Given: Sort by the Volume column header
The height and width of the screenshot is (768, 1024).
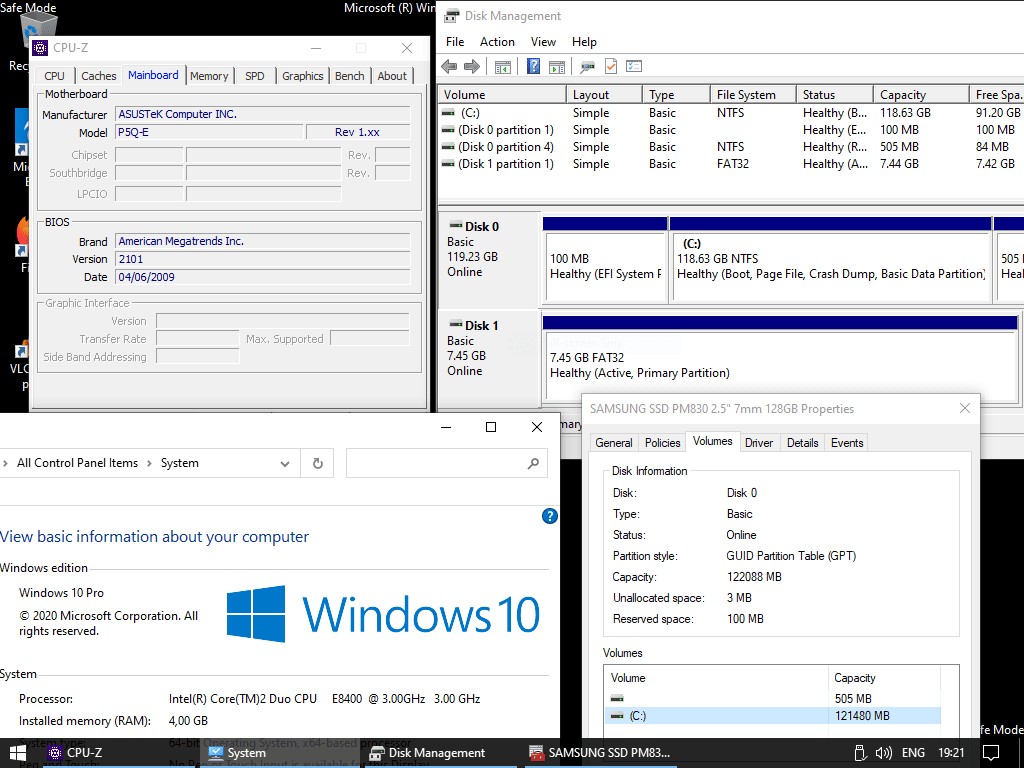Looking at the screenshot, I should click(x=502, y=95).
